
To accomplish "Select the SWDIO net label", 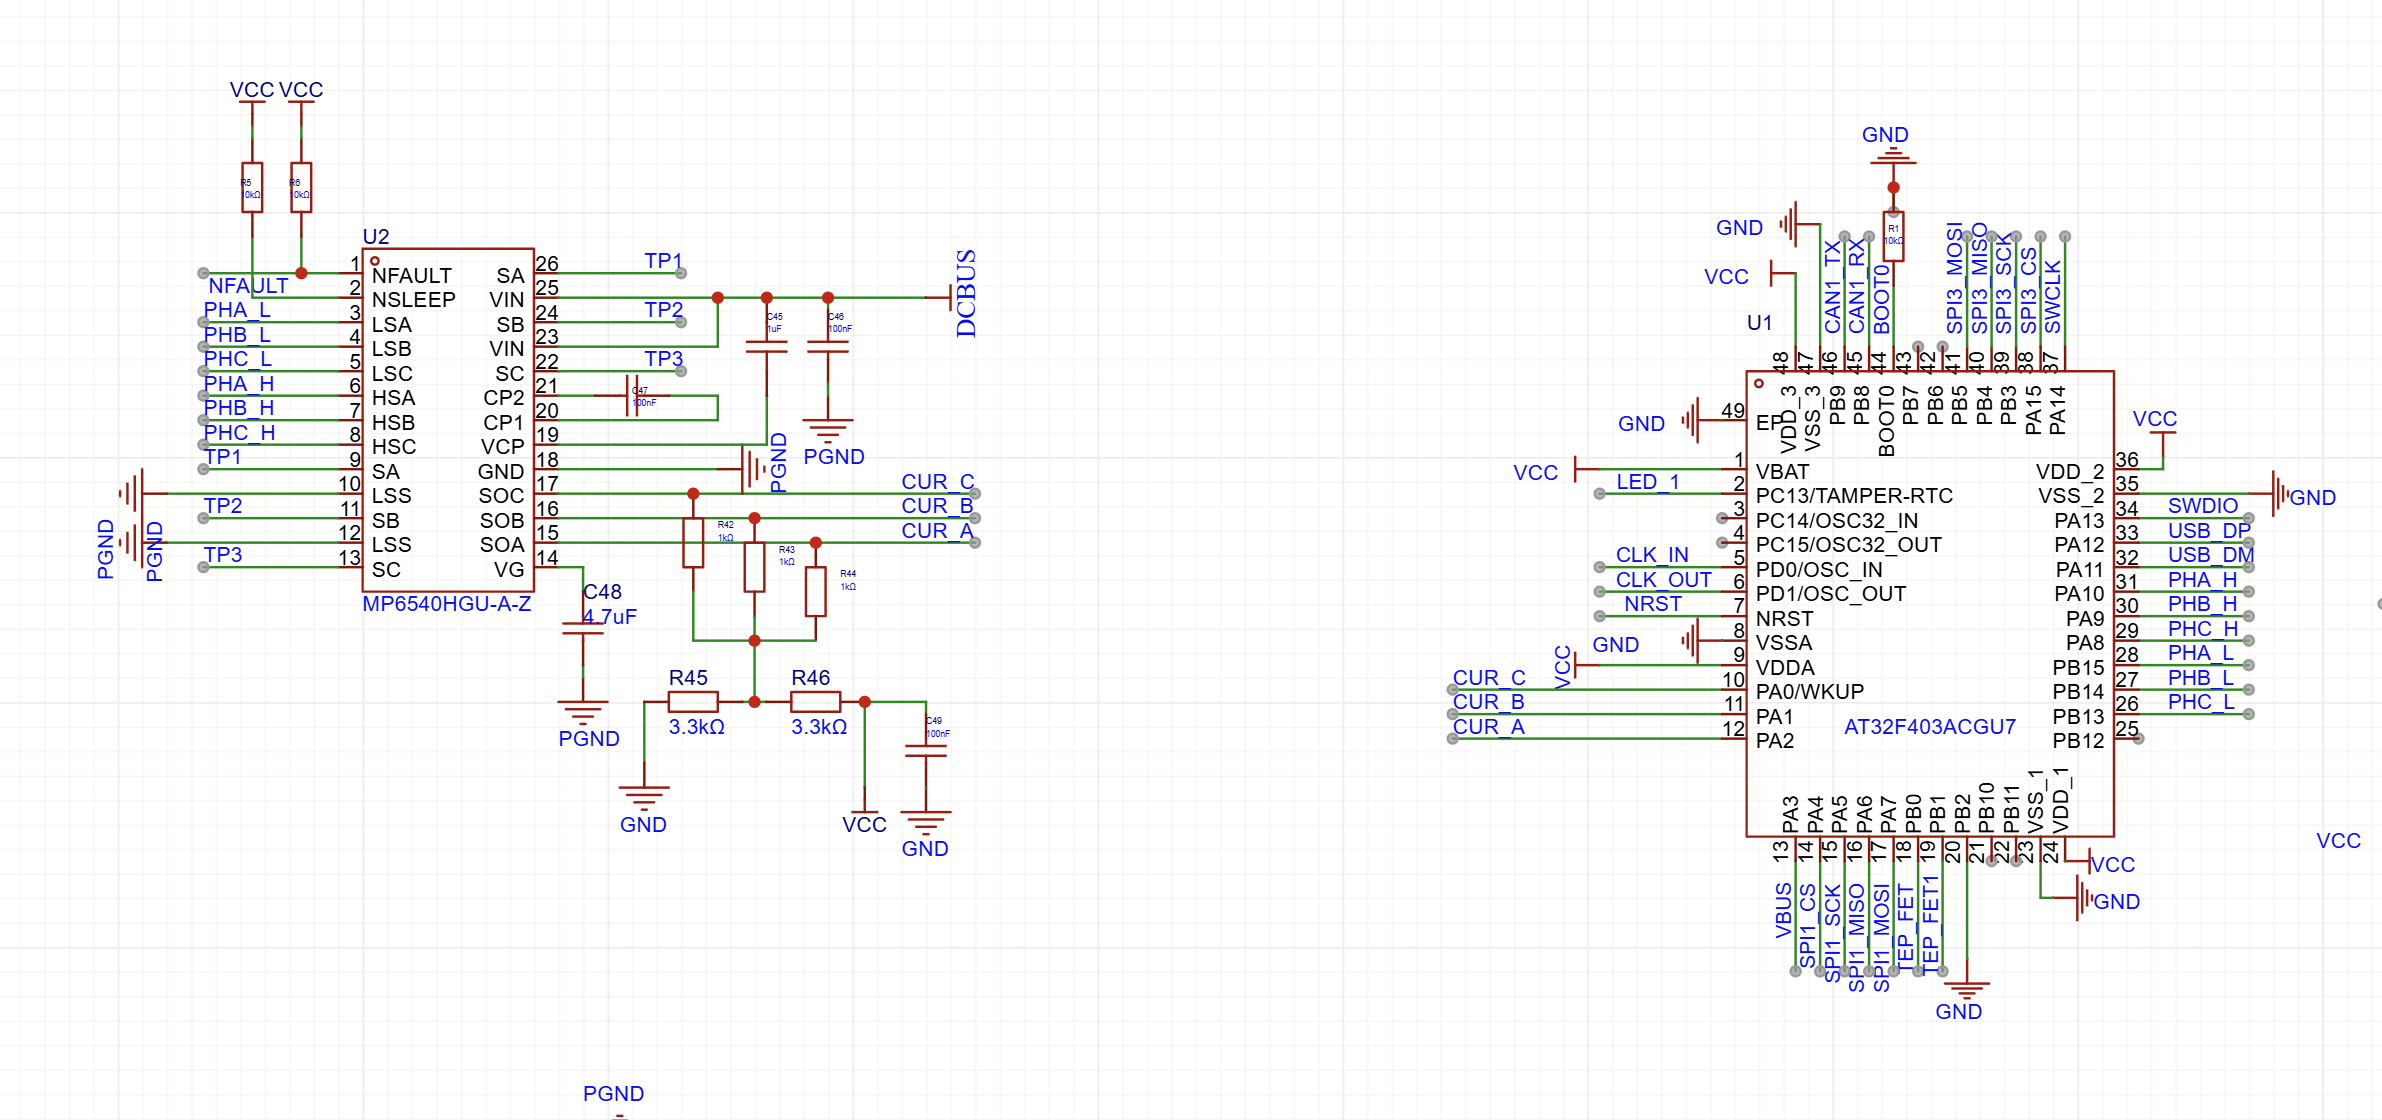I will 2202,506.
